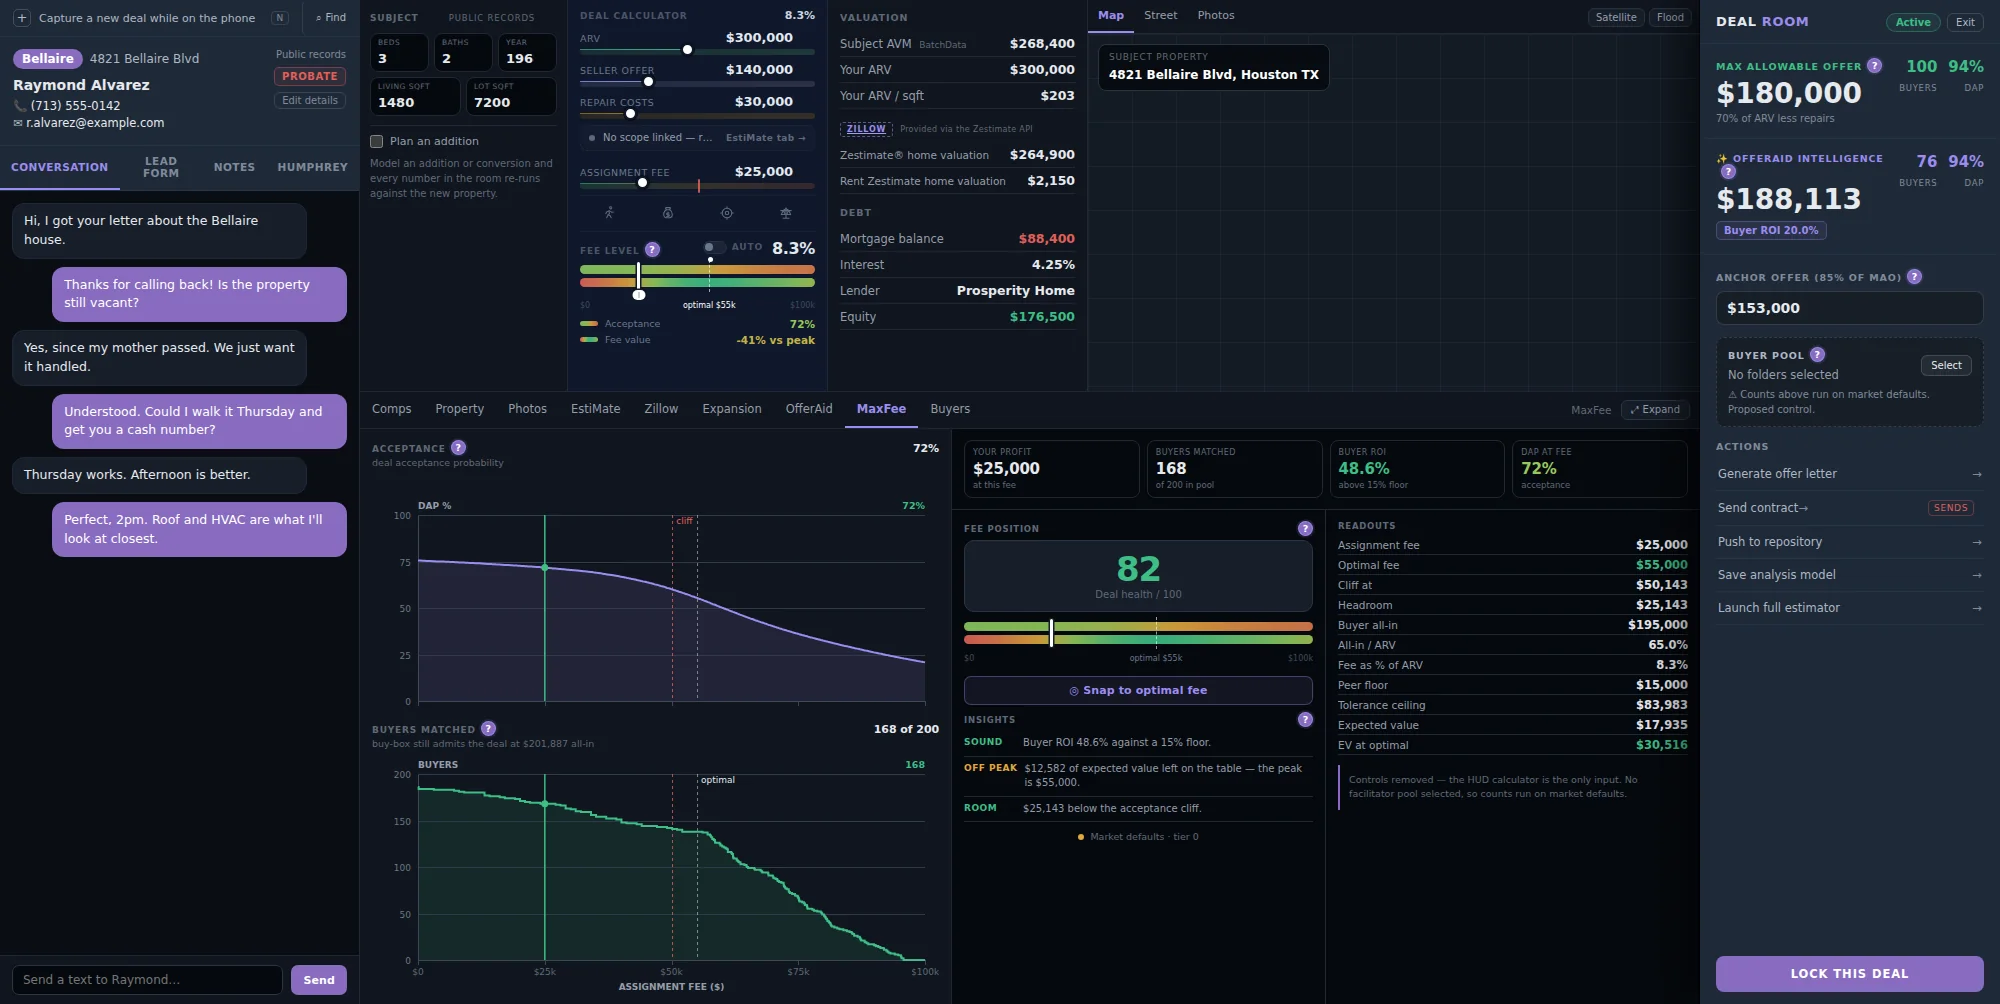Select the money-bag preset icon under Assignment Fee

pos(668,213)
